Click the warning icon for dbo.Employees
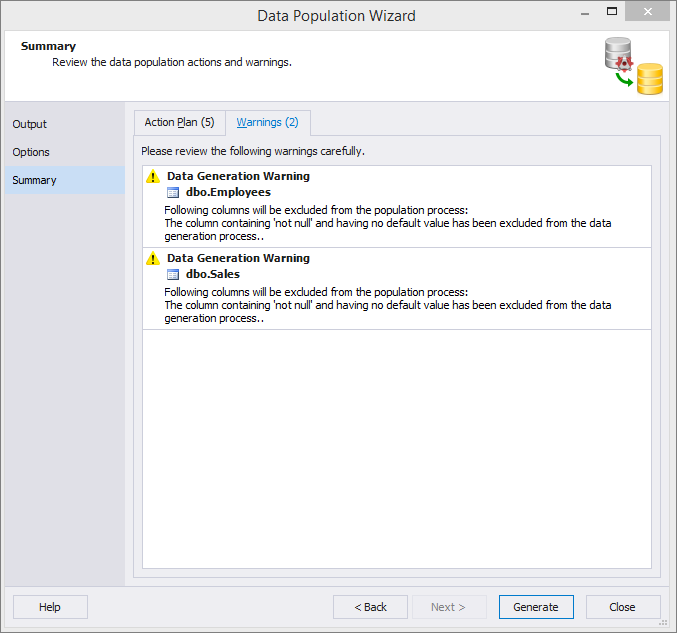Viewport: 677px width, 633px height. click(x=153, y=177)
